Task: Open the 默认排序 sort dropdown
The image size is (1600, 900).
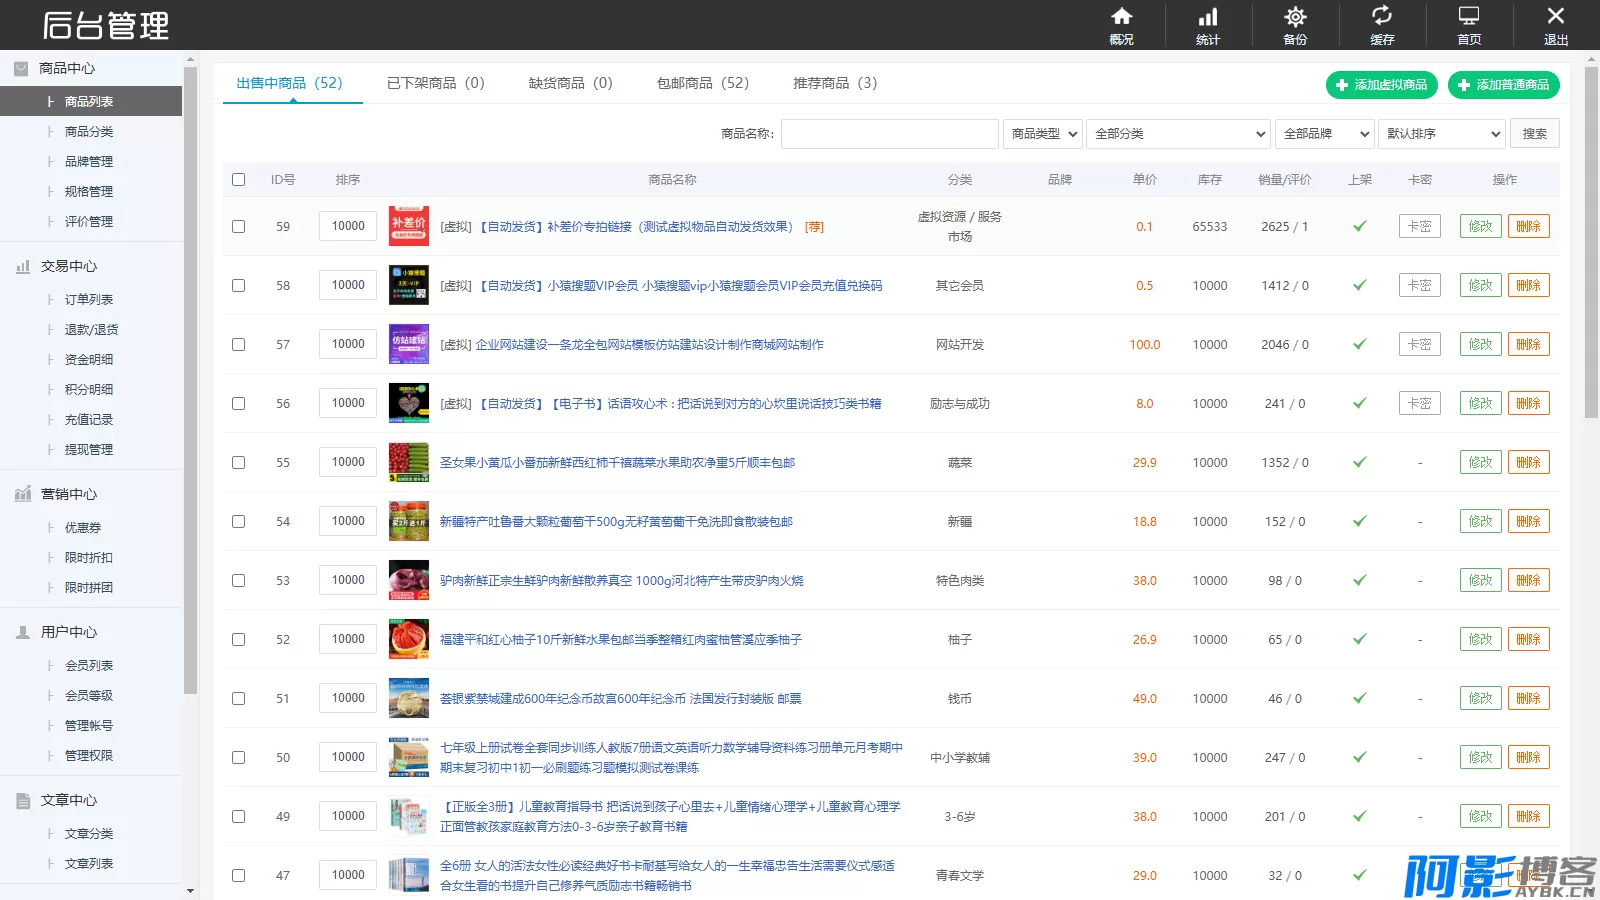Action: pyautogui.click(x=1443, y=134)
